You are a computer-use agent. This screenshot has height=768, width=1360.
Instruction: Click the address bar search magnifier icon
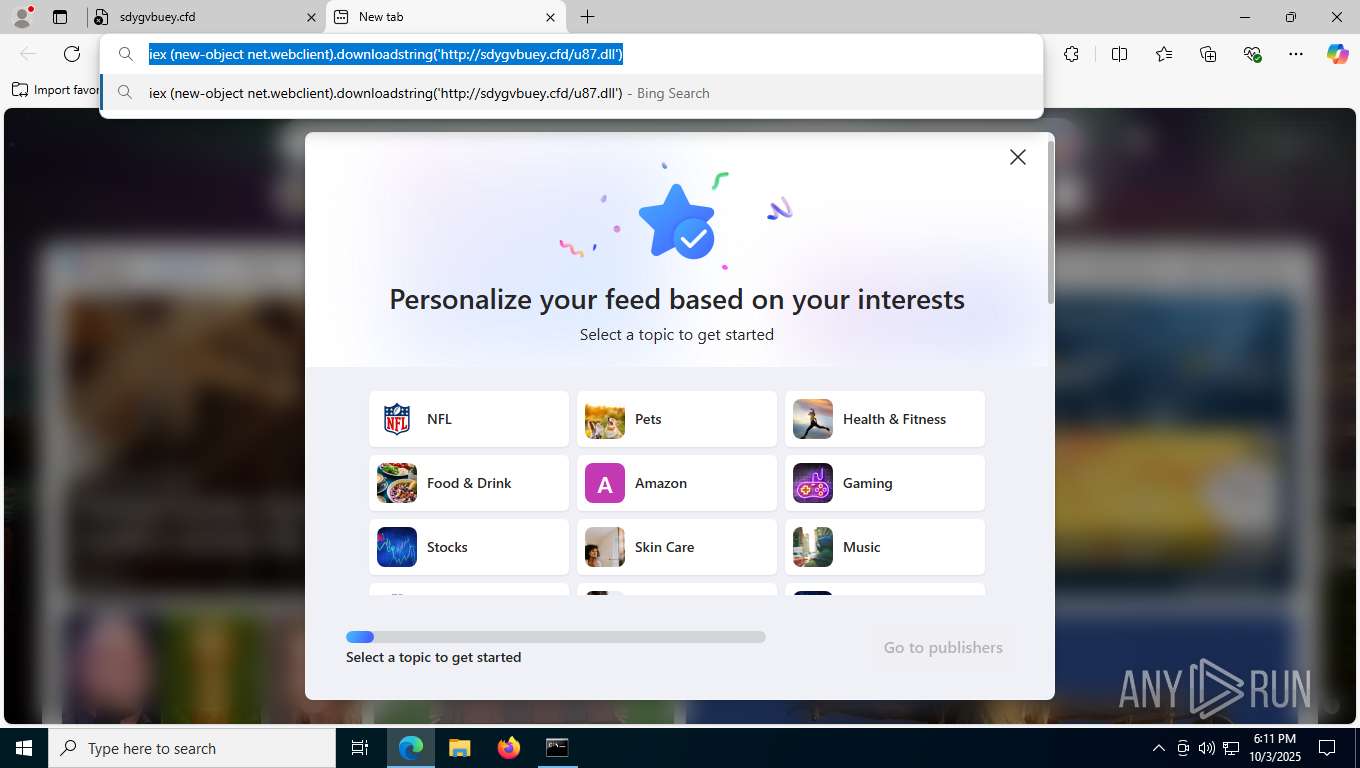point(126,54)
